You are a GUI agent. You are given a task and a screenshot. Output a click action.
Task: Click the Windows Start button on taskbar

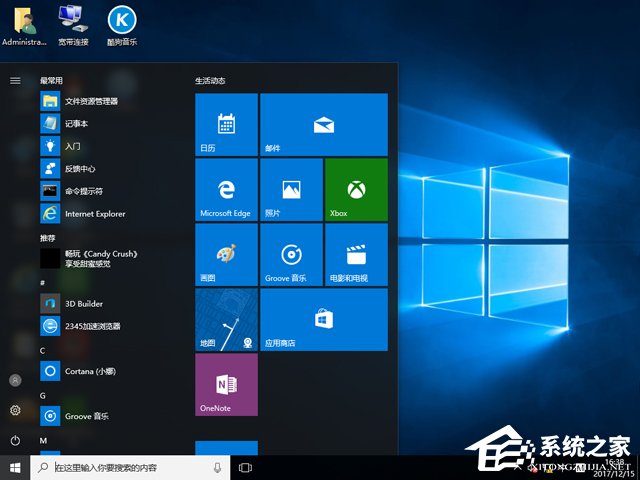pos(15,468)
